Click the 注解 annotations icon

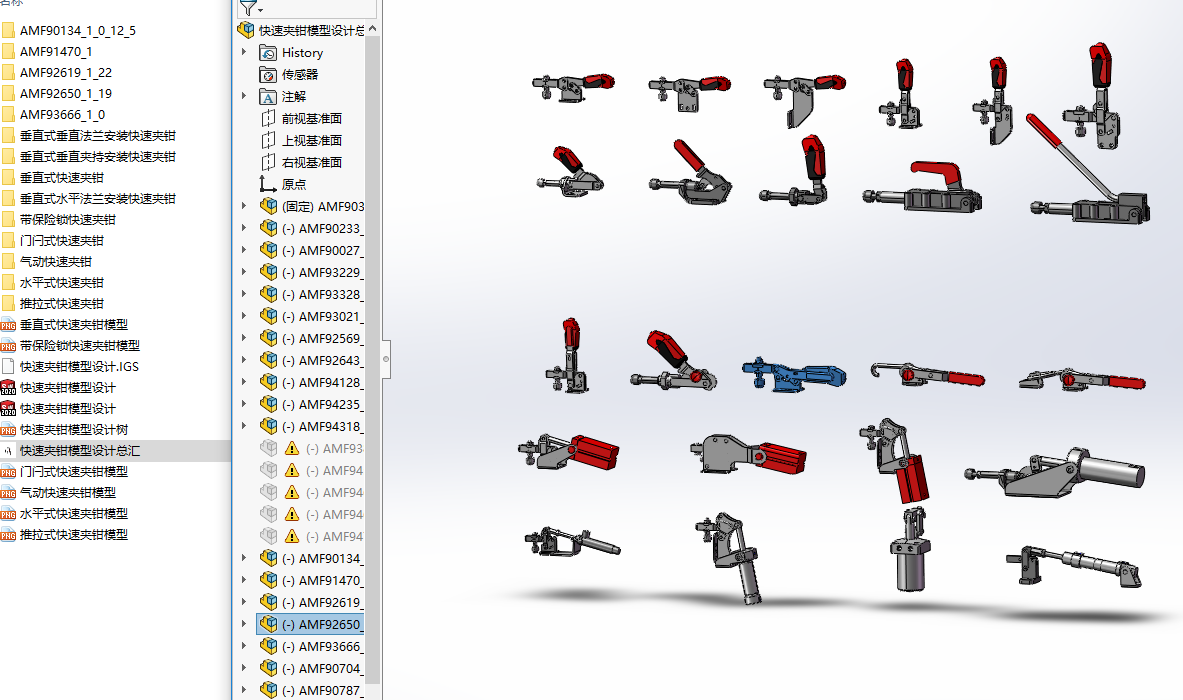pyautogui.click(x=268, y=96)
